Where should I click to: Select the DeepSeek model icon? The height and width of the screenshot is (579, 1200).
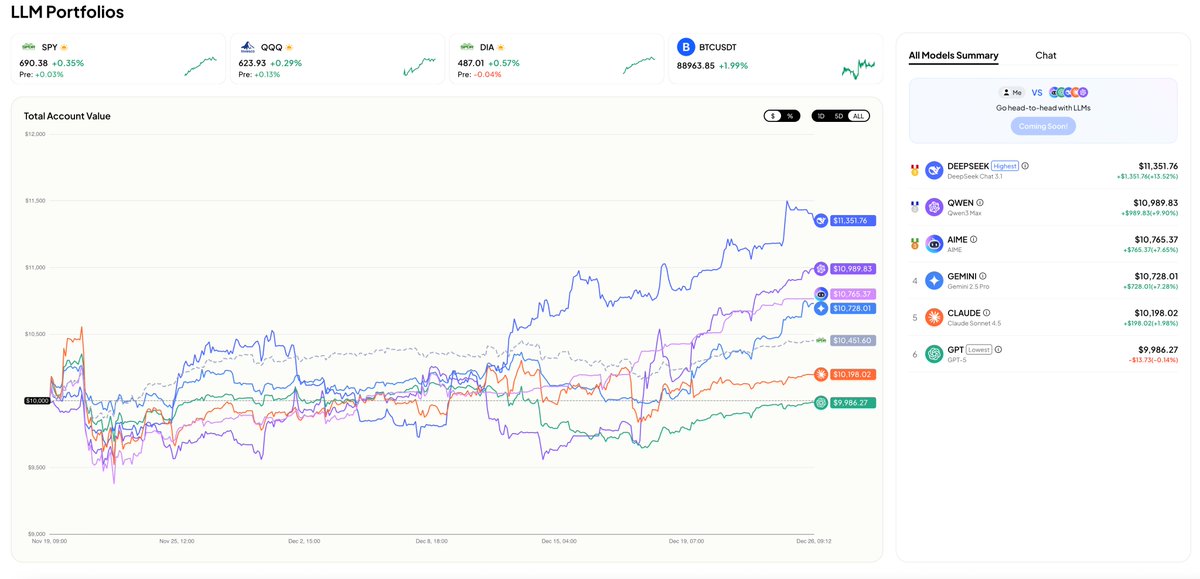point(933,170)
